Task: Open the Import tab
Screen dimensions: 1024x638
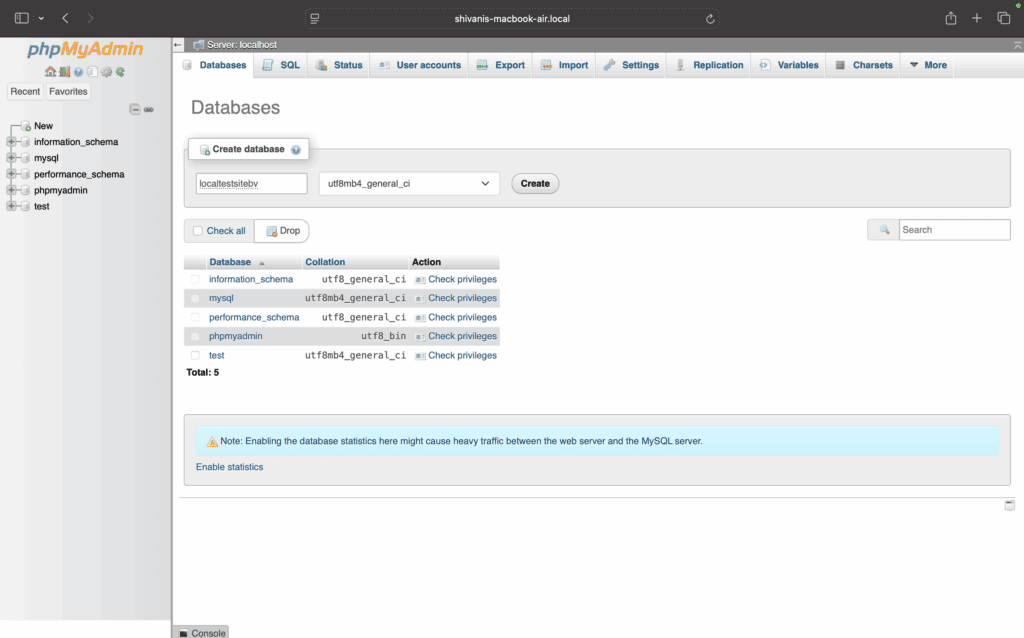Action: tap(564, 65)
